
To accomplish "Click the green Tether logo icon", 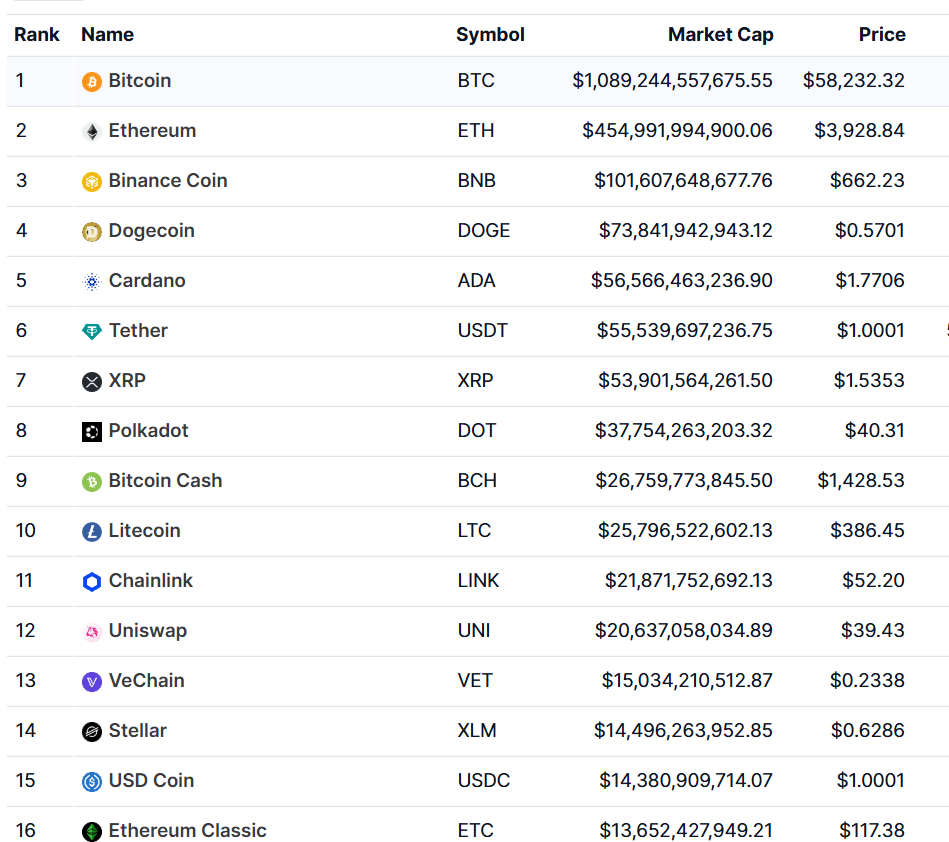I will pos(92,332).
